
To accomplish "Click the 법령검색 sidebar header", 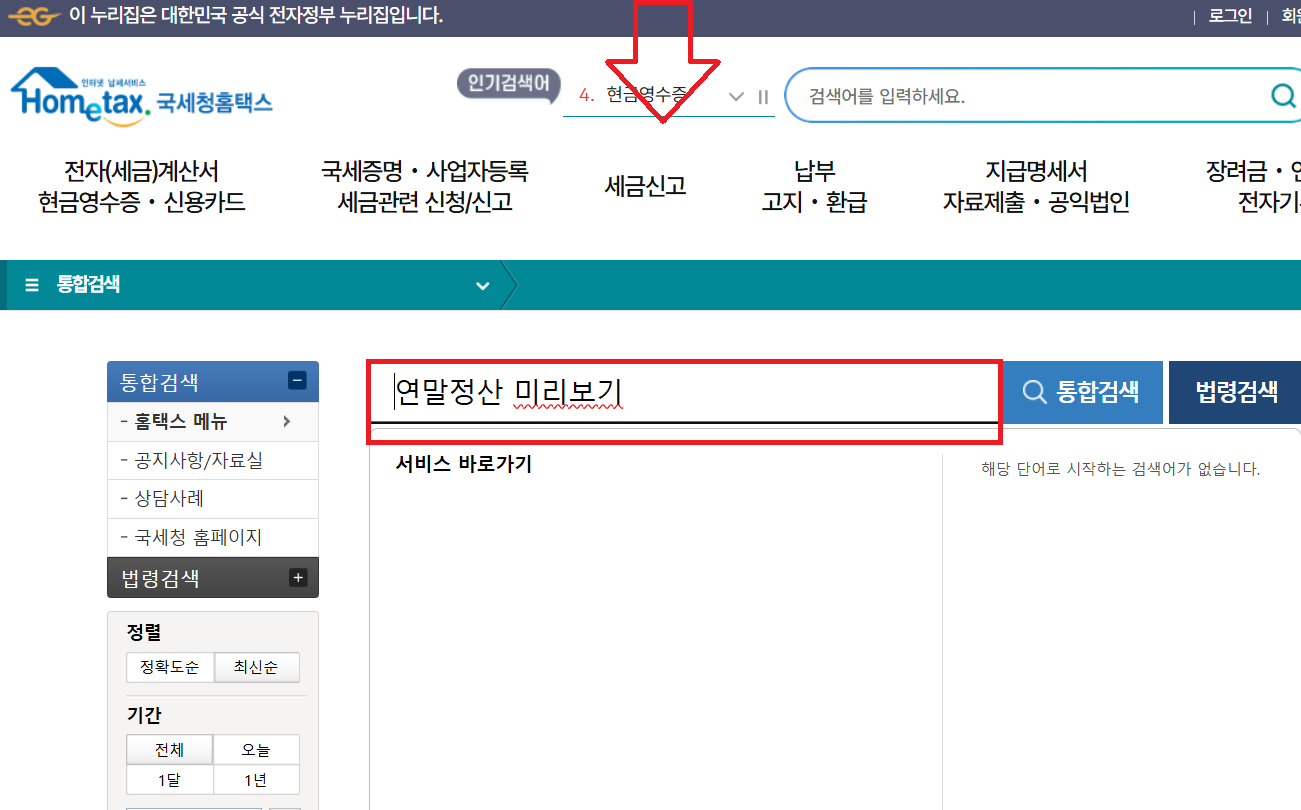I will click(213, 577).
